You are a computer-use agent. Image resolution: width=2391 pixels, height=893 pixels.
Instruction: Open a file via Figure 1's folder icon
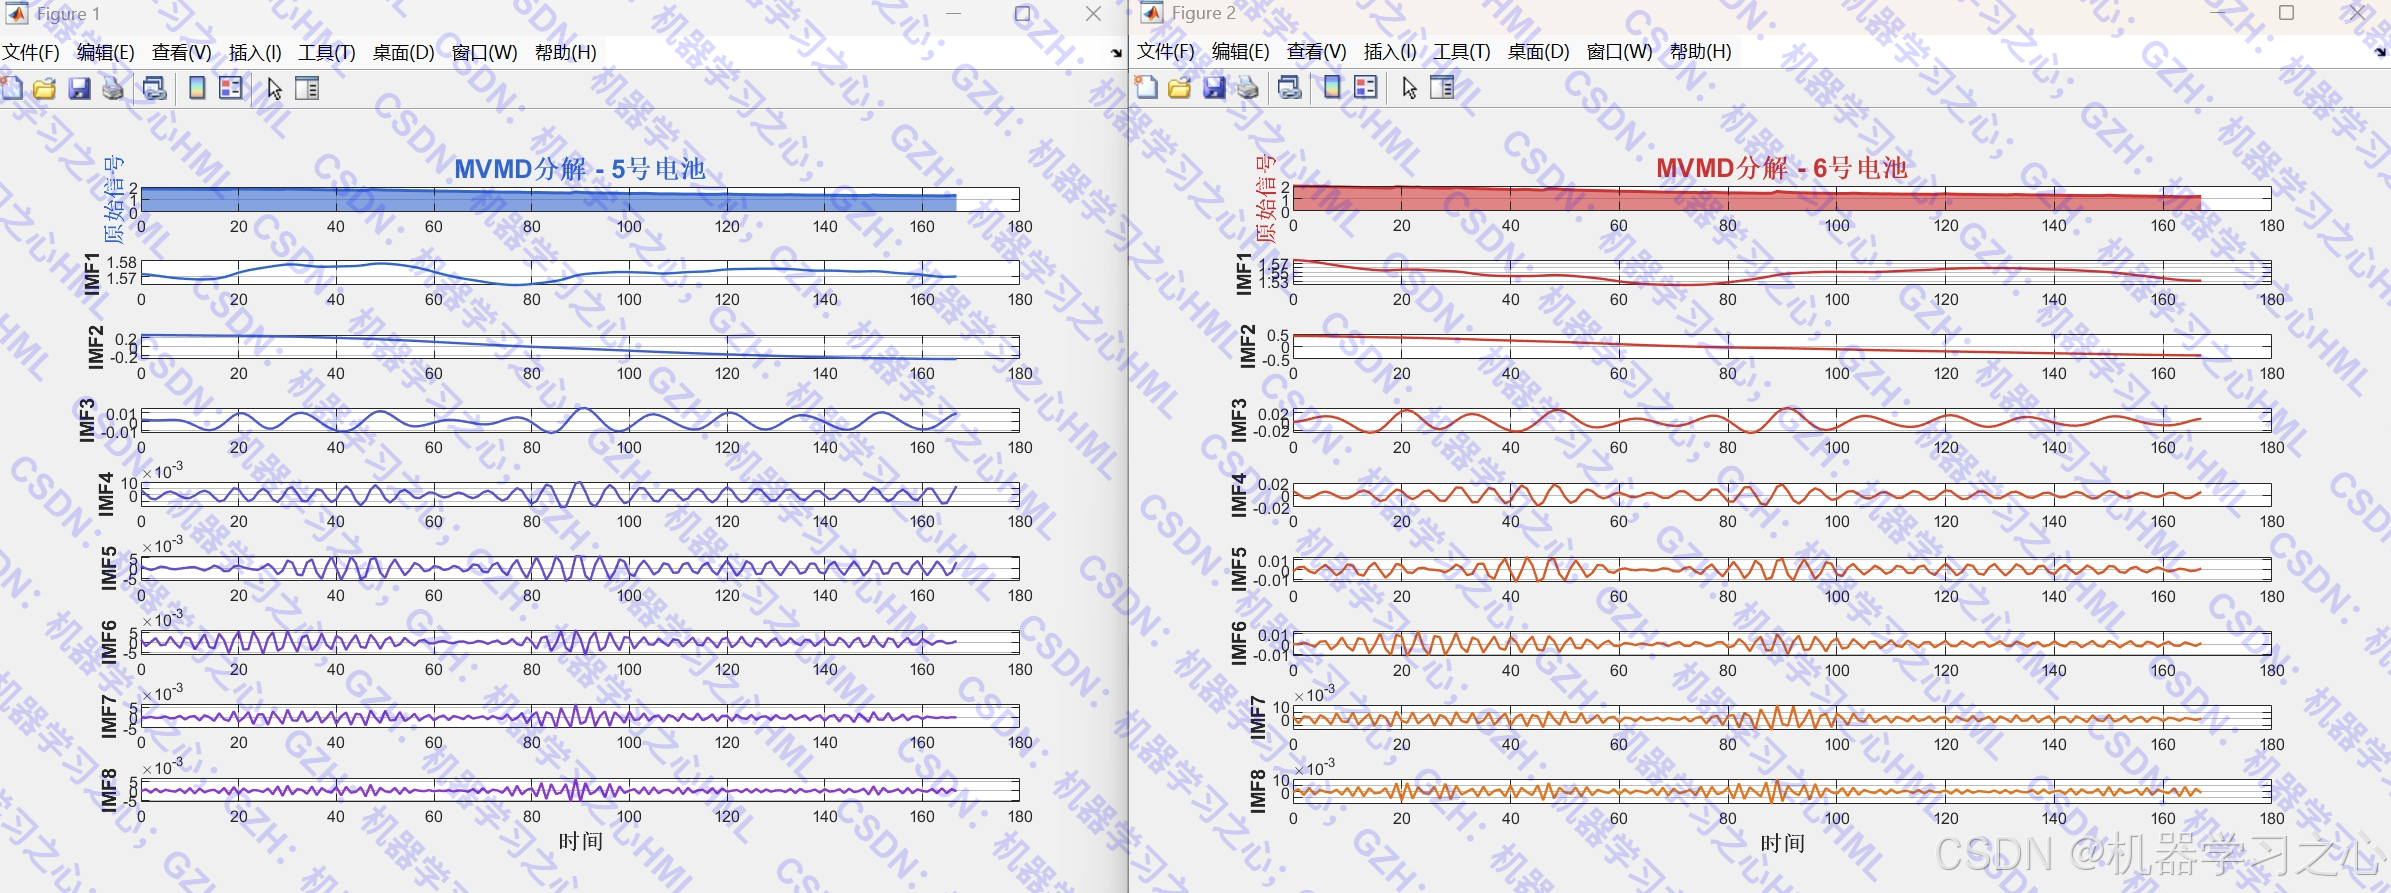(x=45, y=89)
